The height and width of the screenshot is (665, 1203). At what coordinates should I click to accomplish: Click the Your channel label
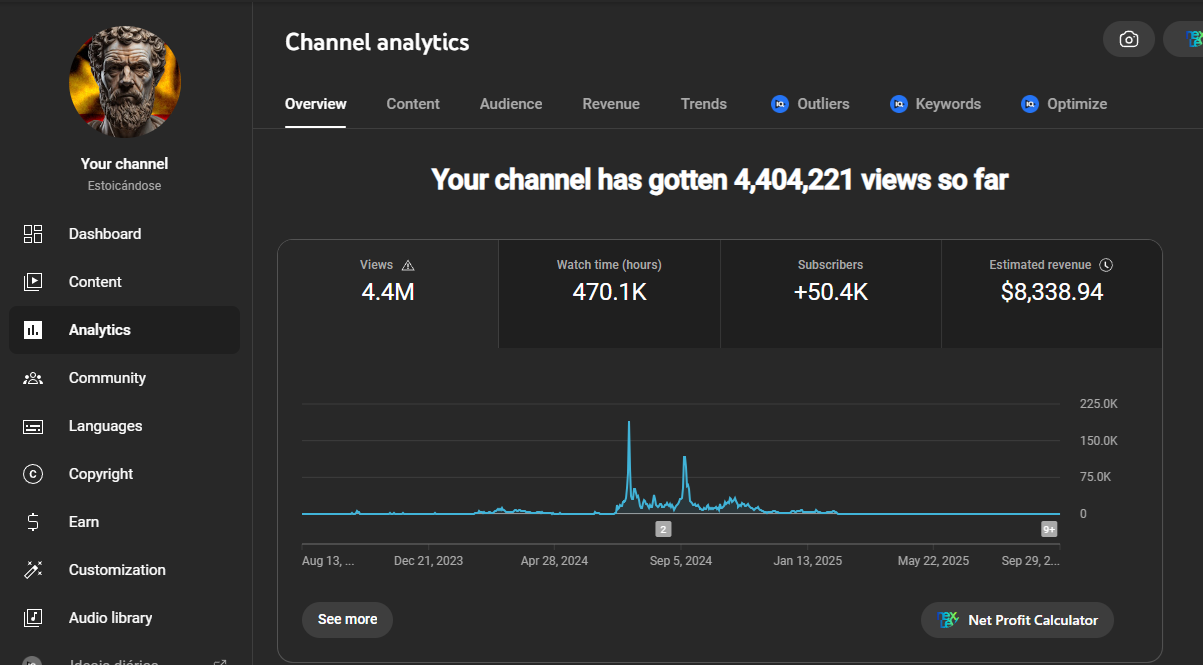(125, 164)
